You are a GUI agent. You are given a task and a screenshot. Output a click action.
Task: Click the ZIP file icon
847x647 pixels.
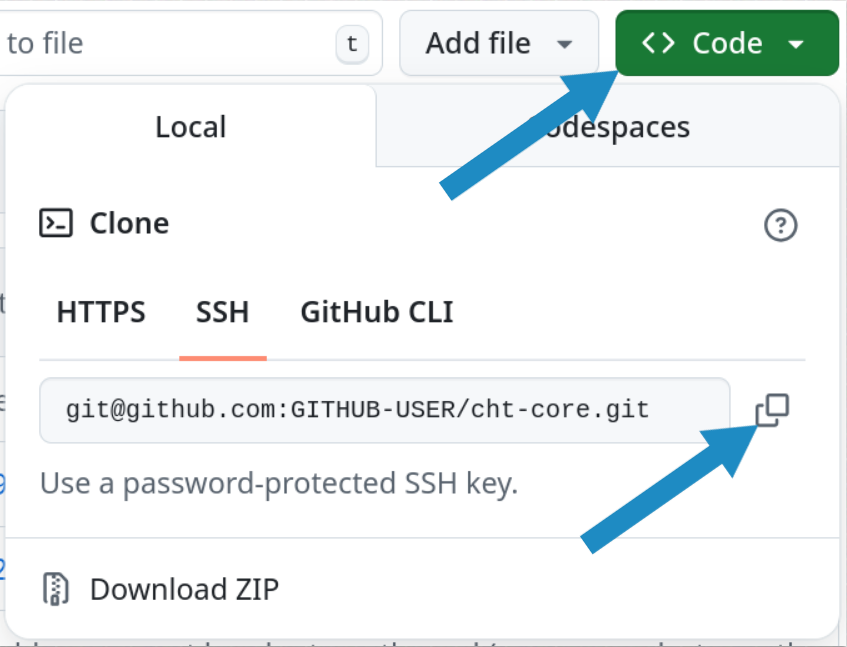[56, 589]
